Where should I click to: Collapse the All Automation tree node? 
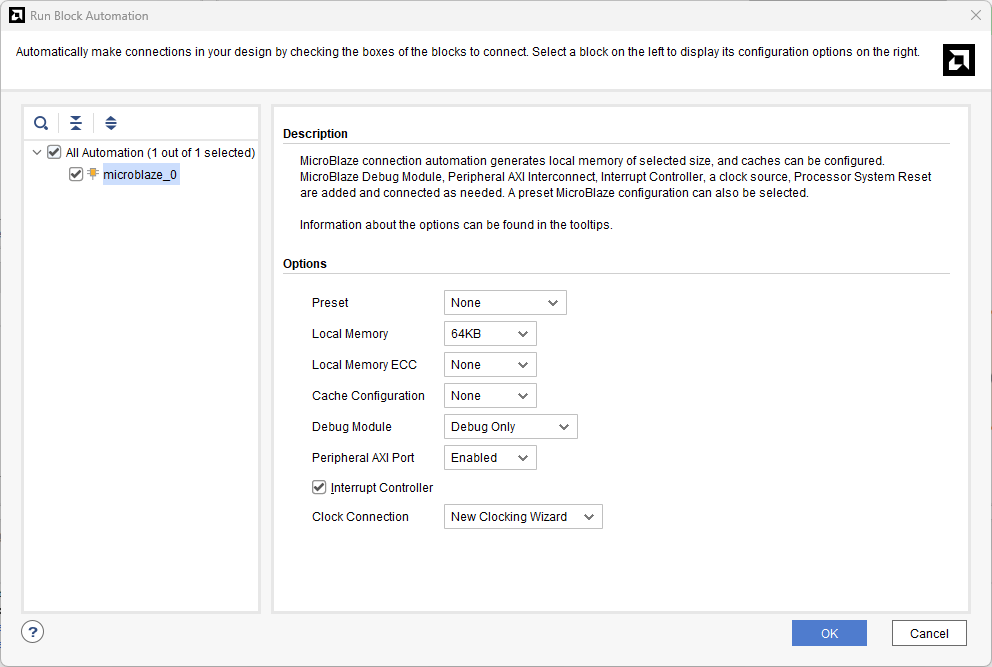click(x=37, y=153)
